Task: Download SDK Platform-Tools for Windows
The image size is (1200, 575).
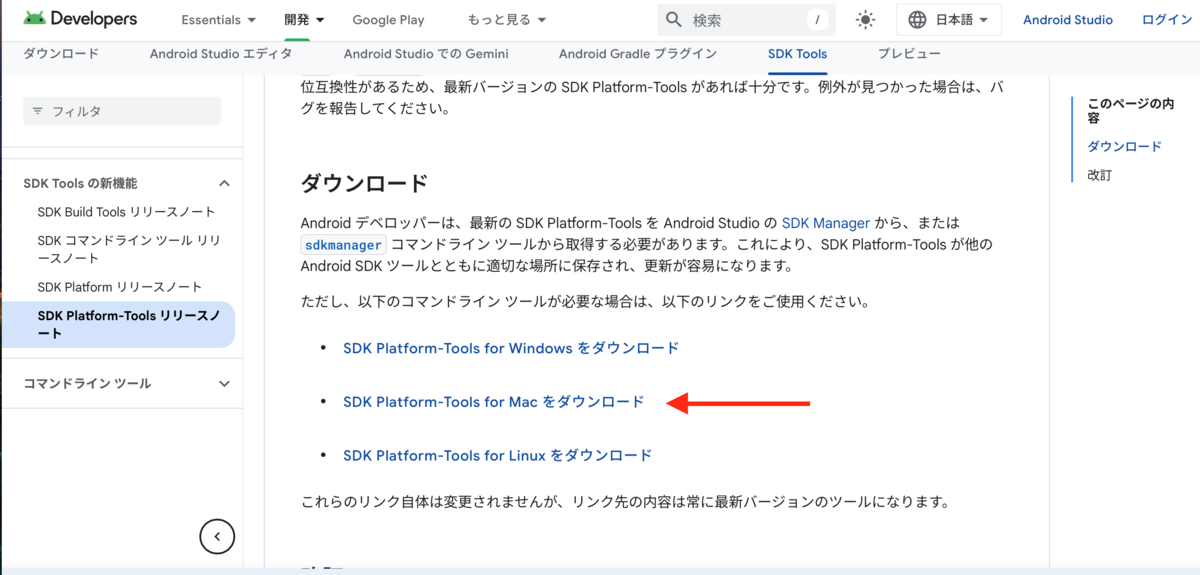Action: (x=511, y=348)
